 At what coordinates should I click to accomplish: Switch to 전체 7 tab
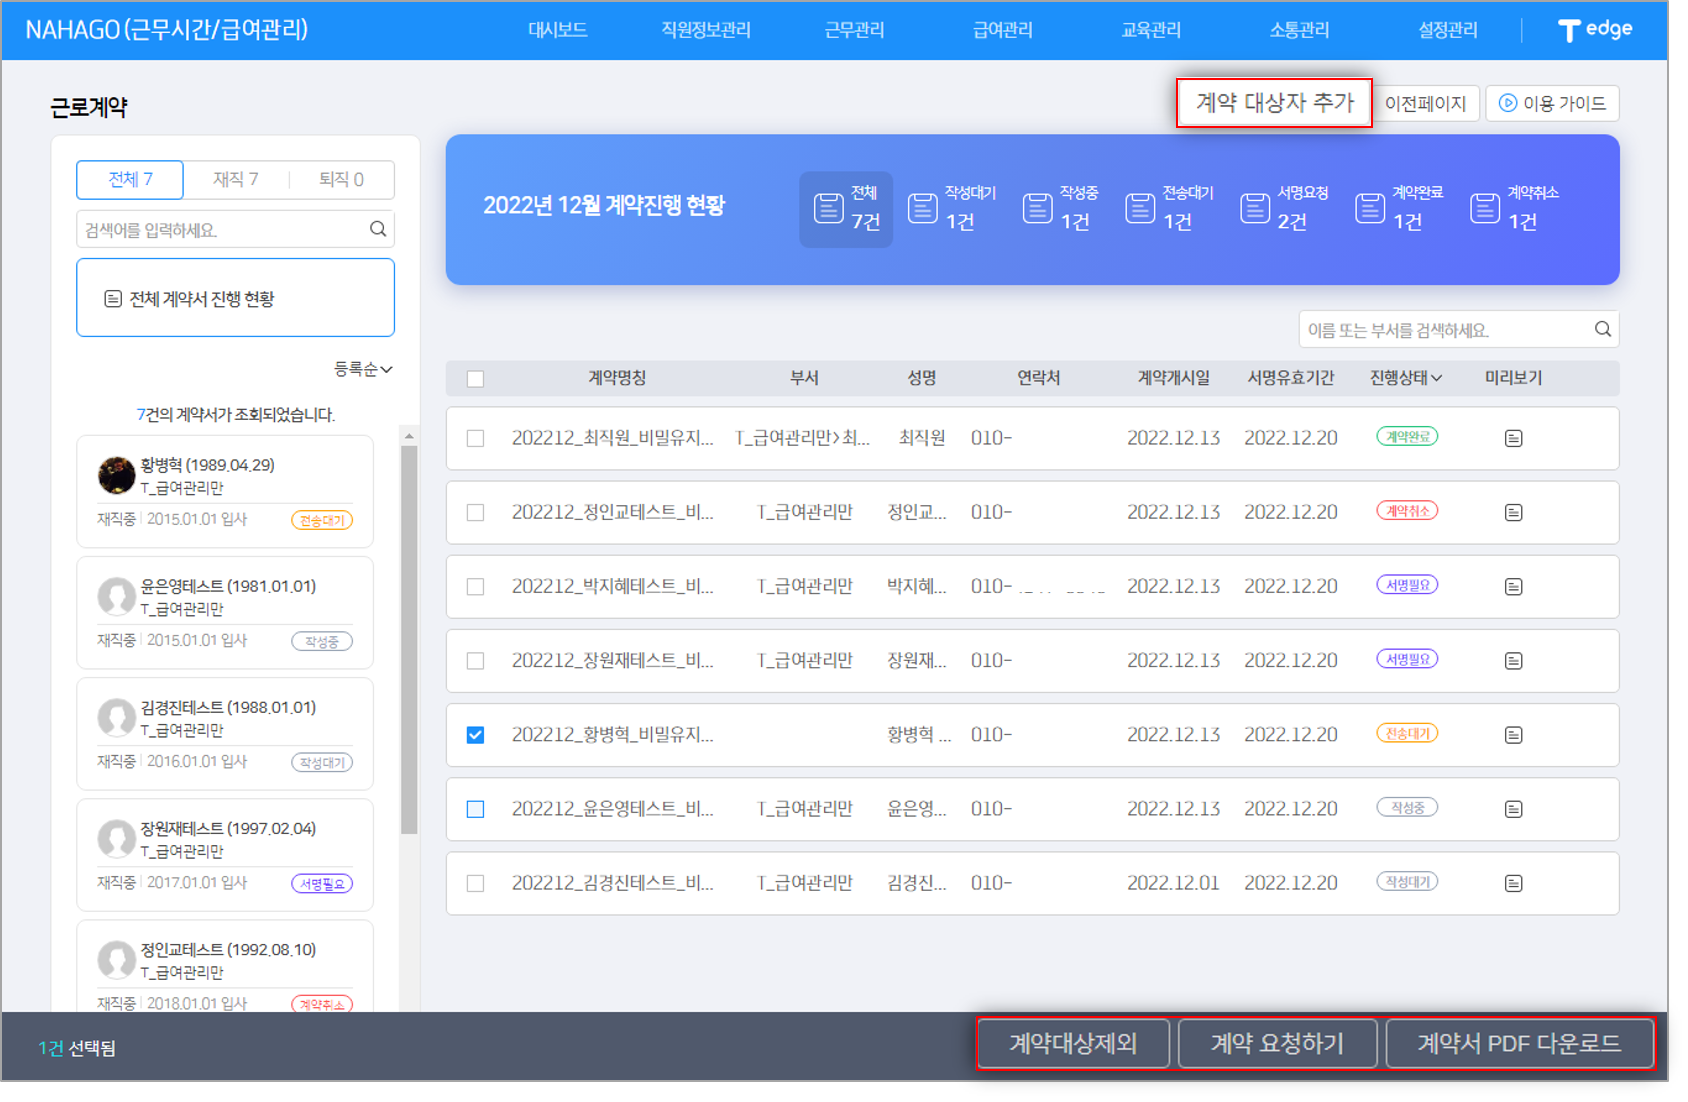click(x=130, y=179)
